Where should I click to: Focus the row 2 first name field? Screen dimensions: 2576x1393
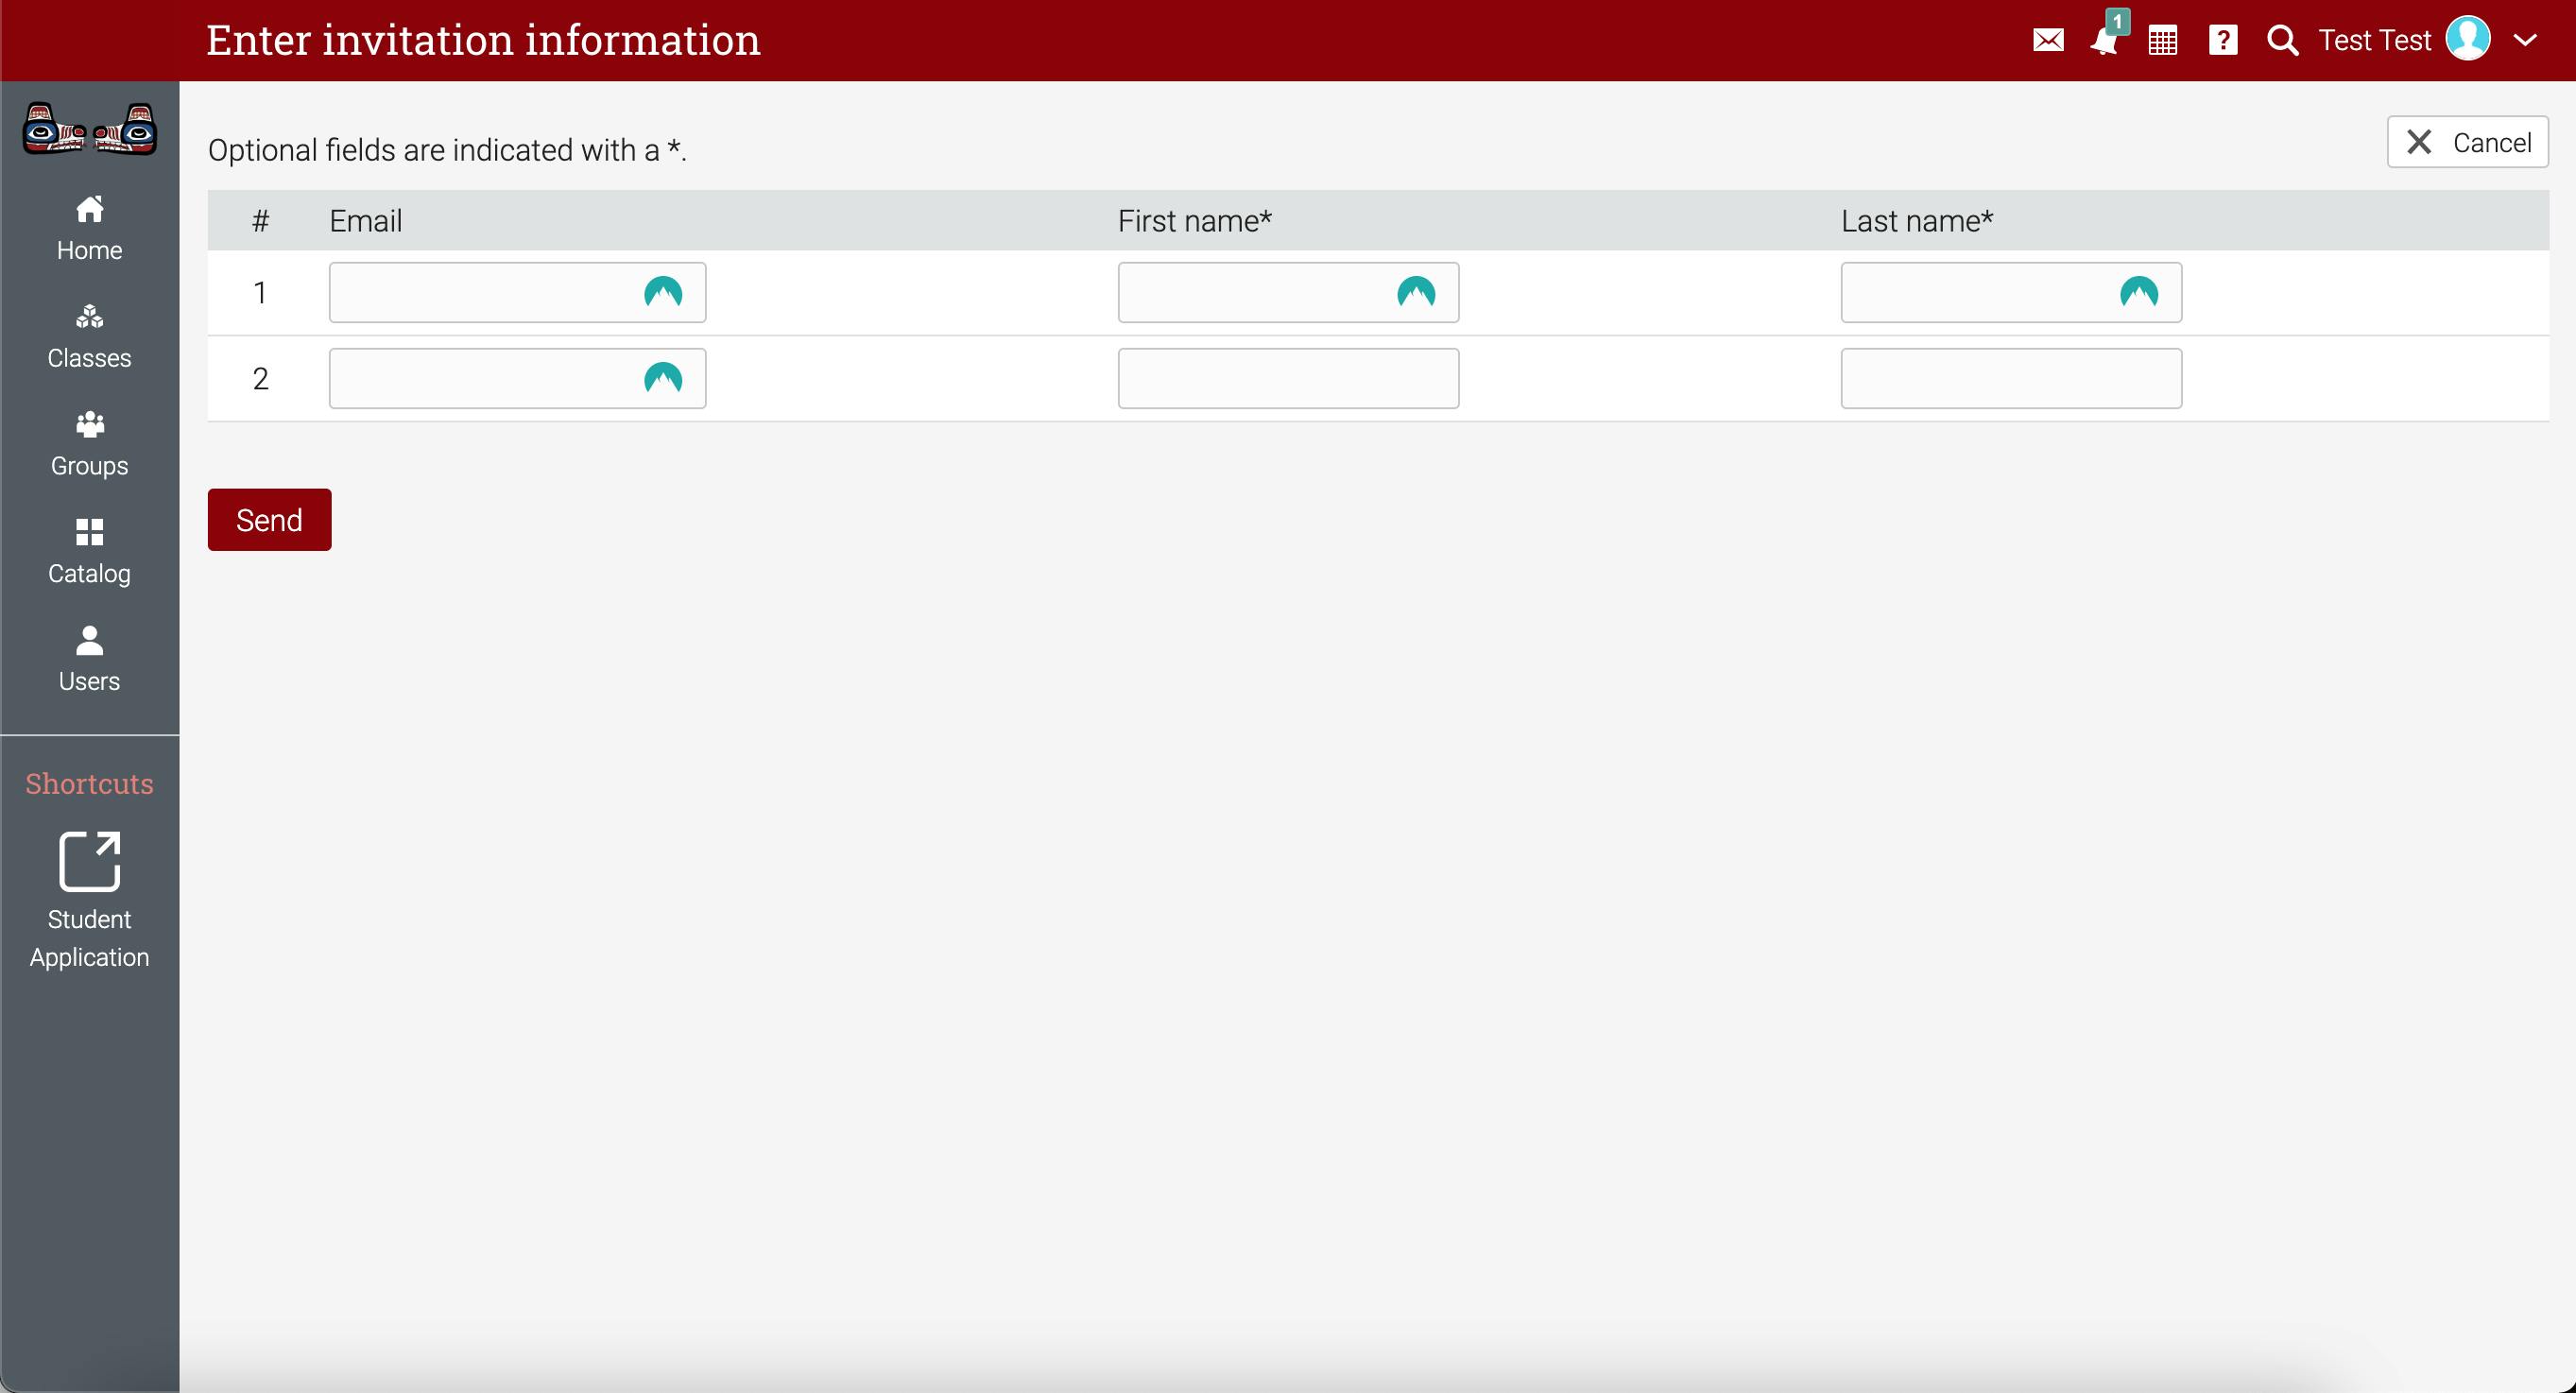coord(1288,378)
